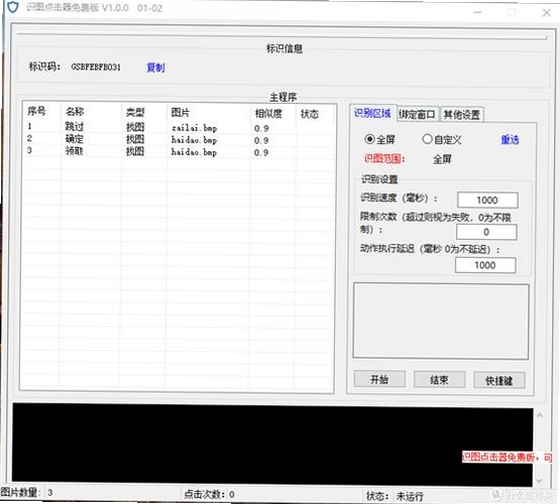Click the 点击次数 status bar entry

pos(209,494)
